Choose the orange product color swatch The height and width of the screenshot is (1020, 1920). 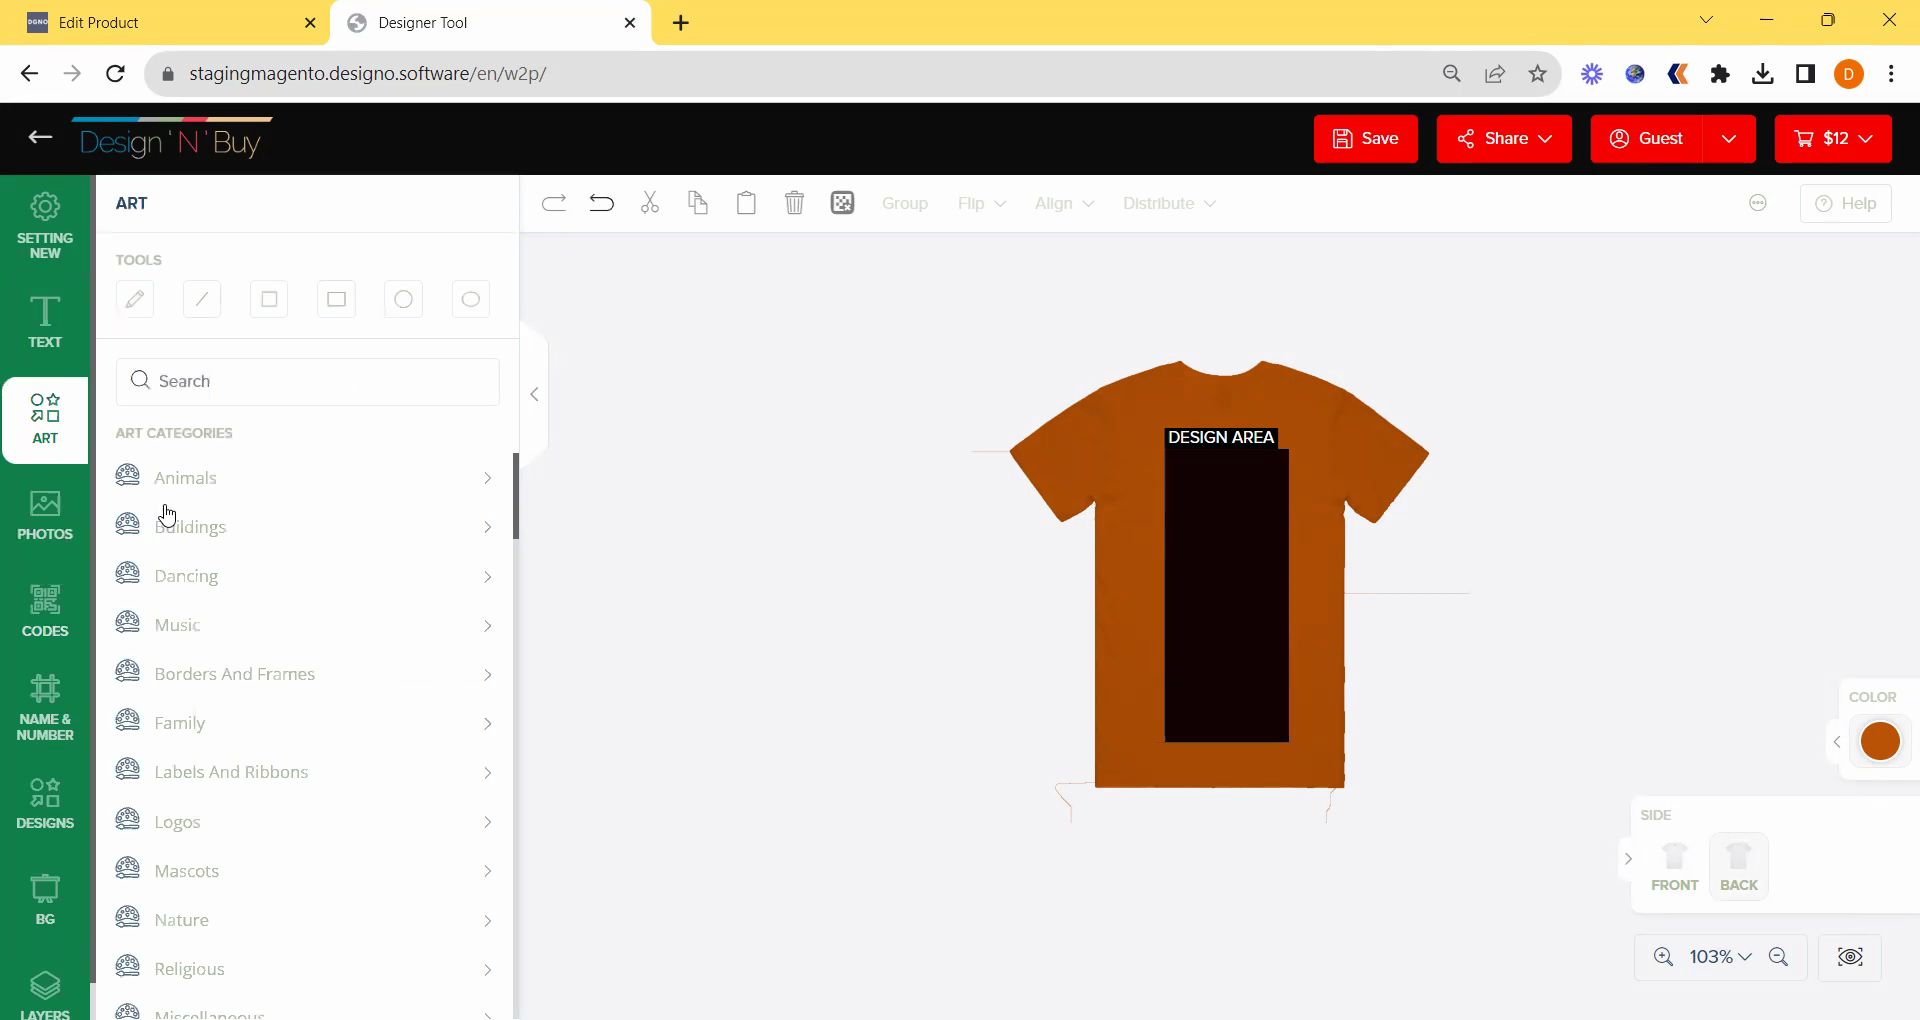tap(1880, 741)
